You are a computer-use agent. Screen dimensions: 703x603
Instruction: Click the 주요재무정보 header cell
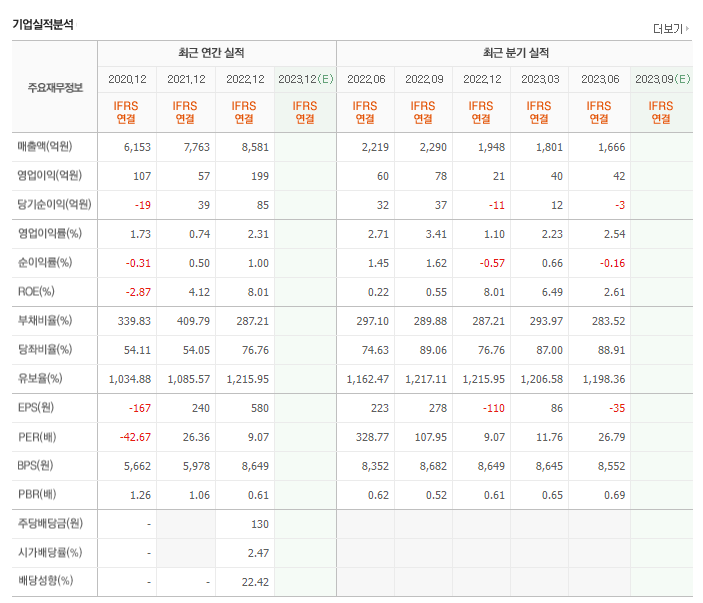coord(55,87)
